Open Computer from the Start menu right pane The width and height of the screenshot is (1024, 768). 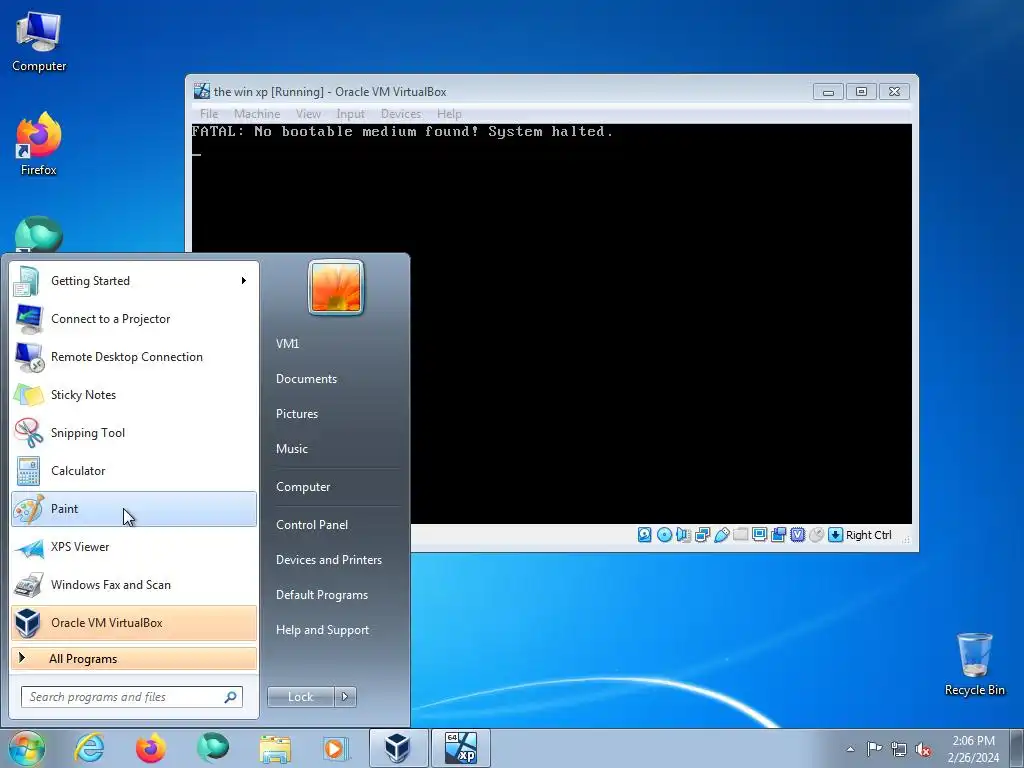pyautogui.click(x=303, y=487)
